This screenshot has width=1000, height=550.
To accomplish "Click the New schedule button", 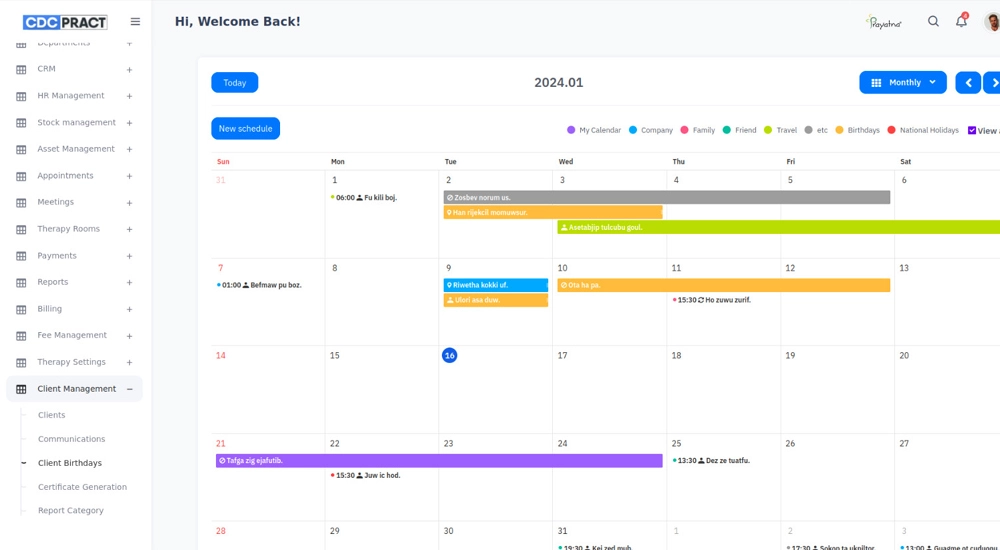I will pos(245,129).
